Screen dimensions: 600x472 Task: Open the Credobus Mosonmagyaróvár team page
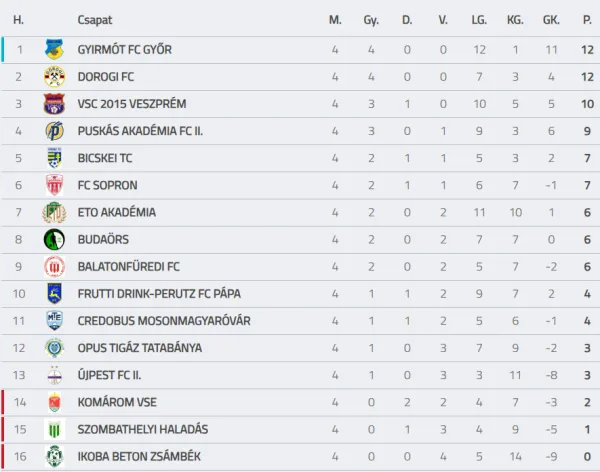pyautogui.click(x=163, y=321)
